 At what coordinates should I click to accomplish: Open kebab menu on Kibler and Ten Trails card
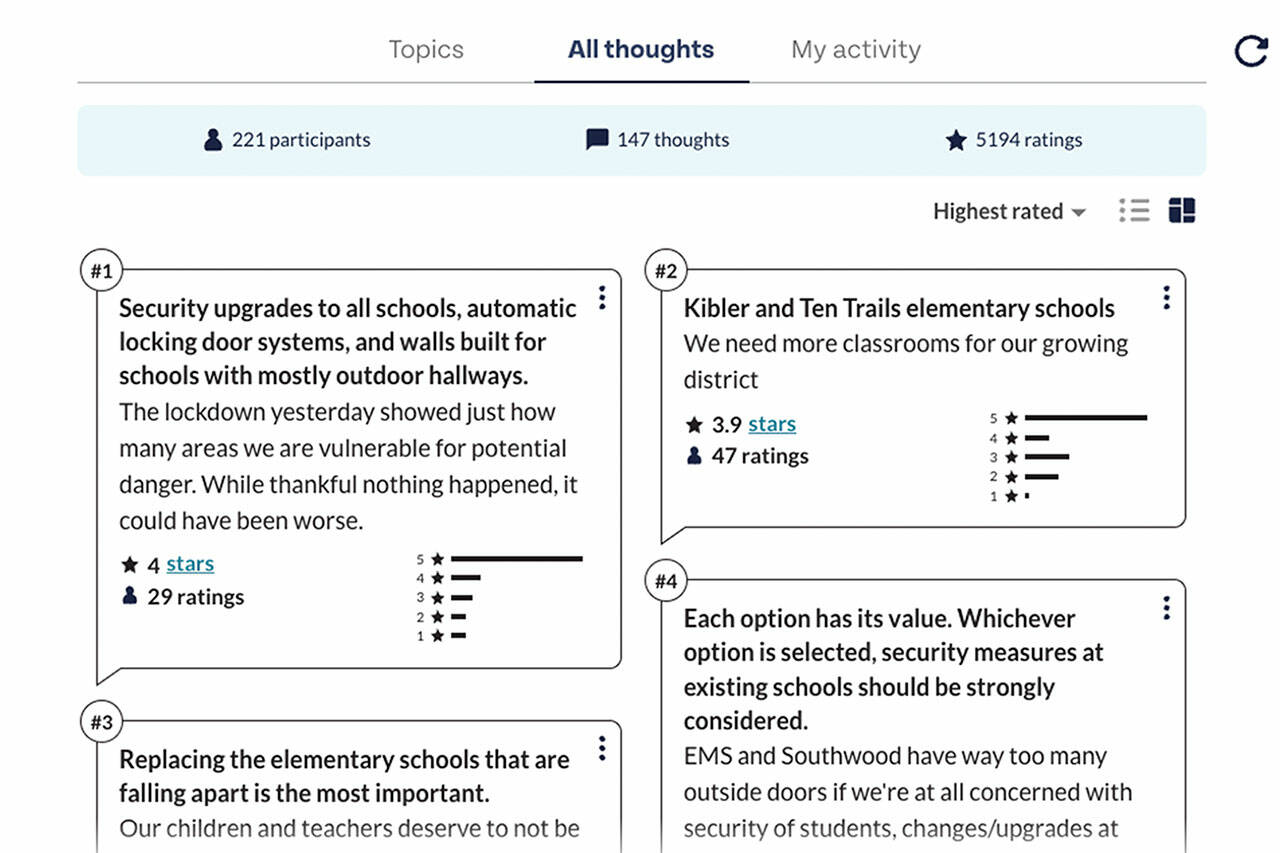tap(1166, 297)
